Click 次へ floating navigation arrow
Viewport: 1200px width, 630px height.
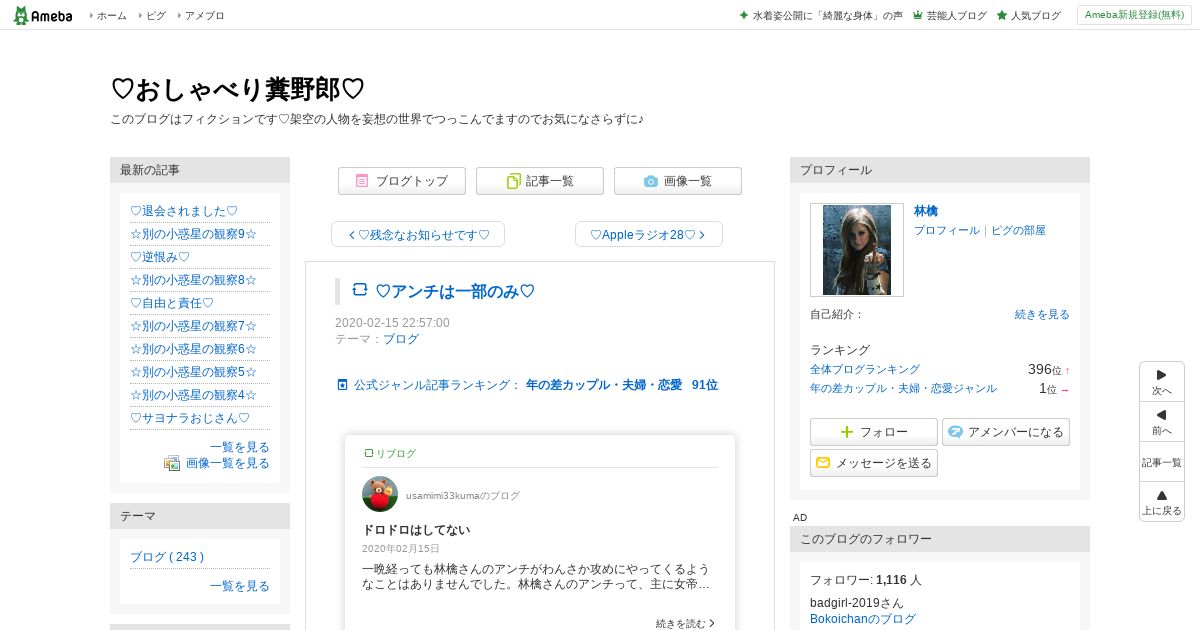coord(1162,381)
